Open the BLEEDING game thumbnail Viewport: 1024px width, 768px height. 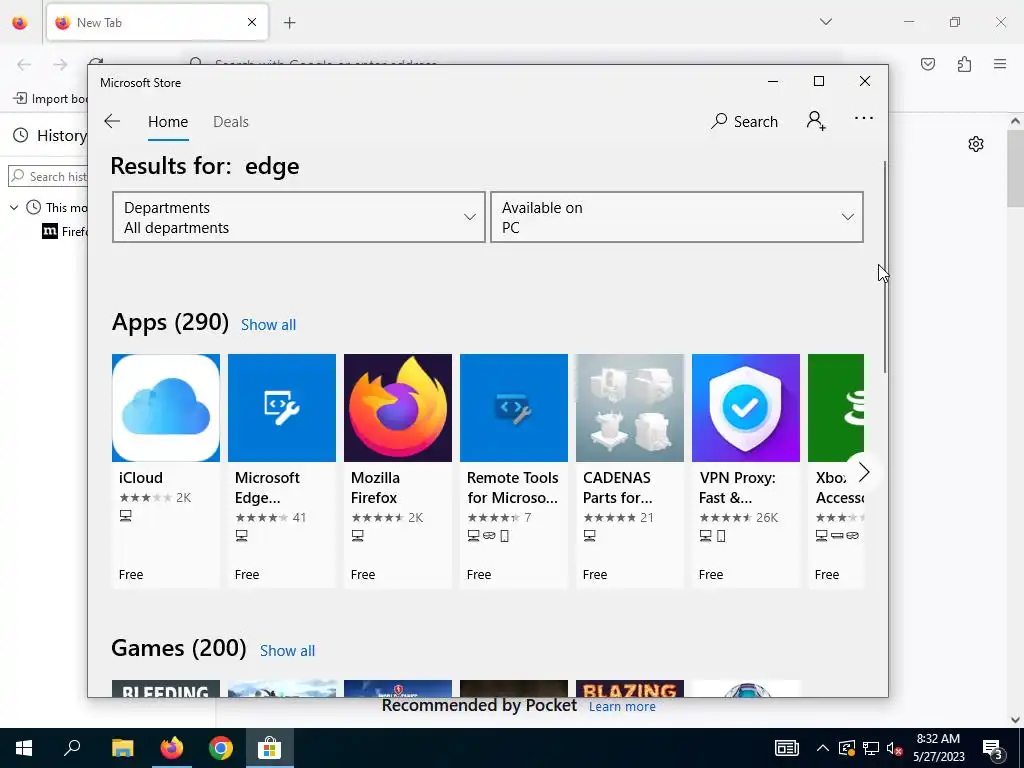[166, 688]
